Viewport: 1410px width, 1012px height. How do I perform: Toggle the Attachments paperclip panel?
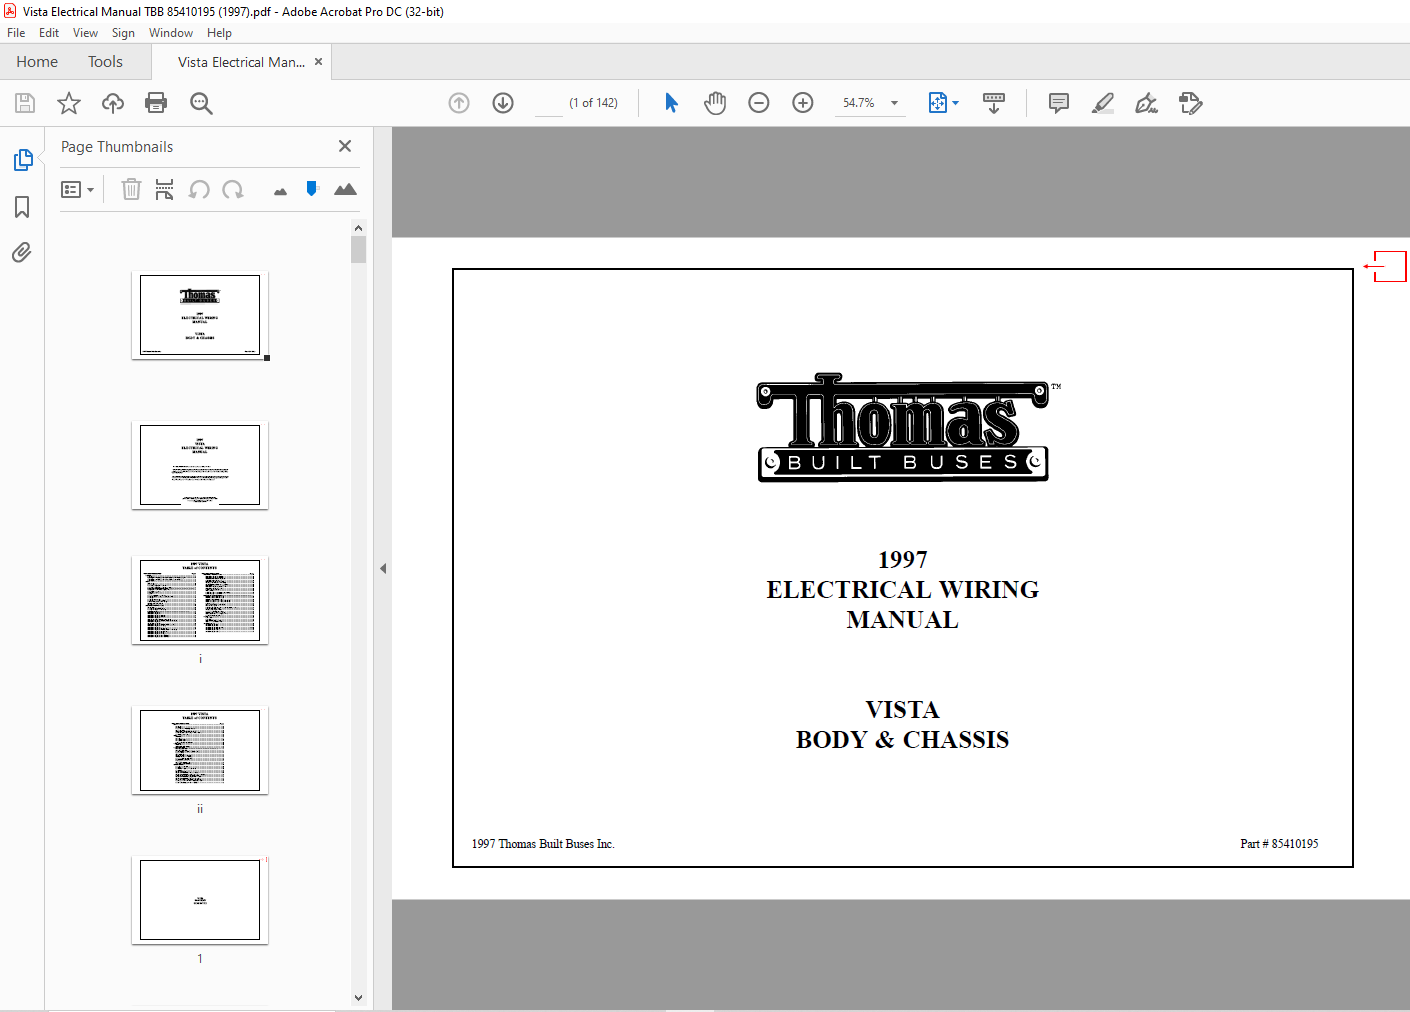pos(22,252)
